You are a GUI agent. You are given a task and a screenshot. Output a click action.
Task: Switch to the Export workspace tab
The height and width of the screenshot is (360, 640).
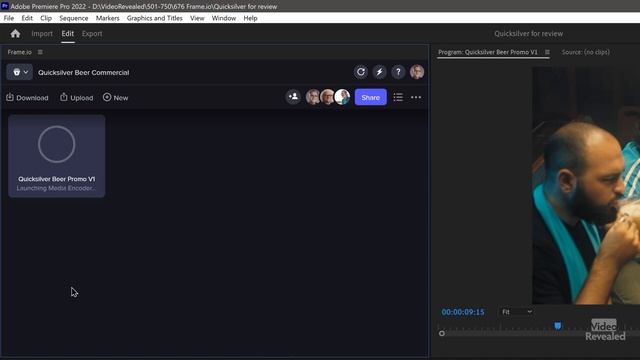point(92,33)
